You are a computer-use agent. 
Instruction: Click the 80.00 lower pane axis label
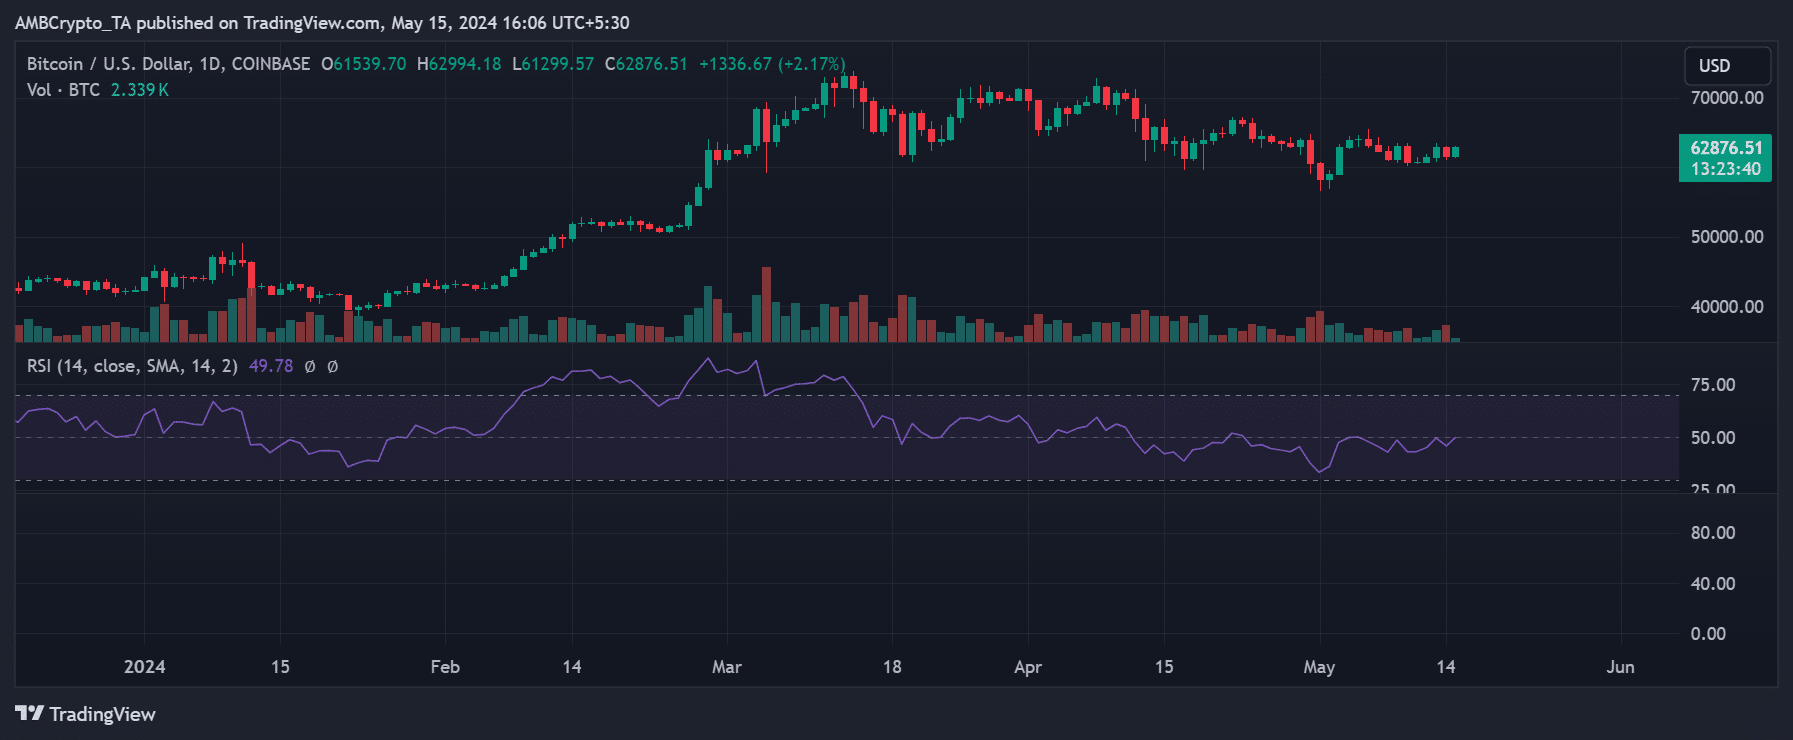click(x=1713, y=533)
